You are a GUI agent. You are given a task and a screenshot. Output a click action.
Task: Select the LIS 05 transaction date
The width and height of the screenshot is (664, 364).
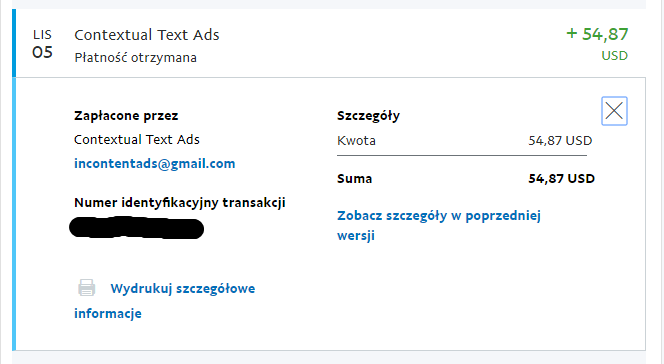(x=42, y=44)
